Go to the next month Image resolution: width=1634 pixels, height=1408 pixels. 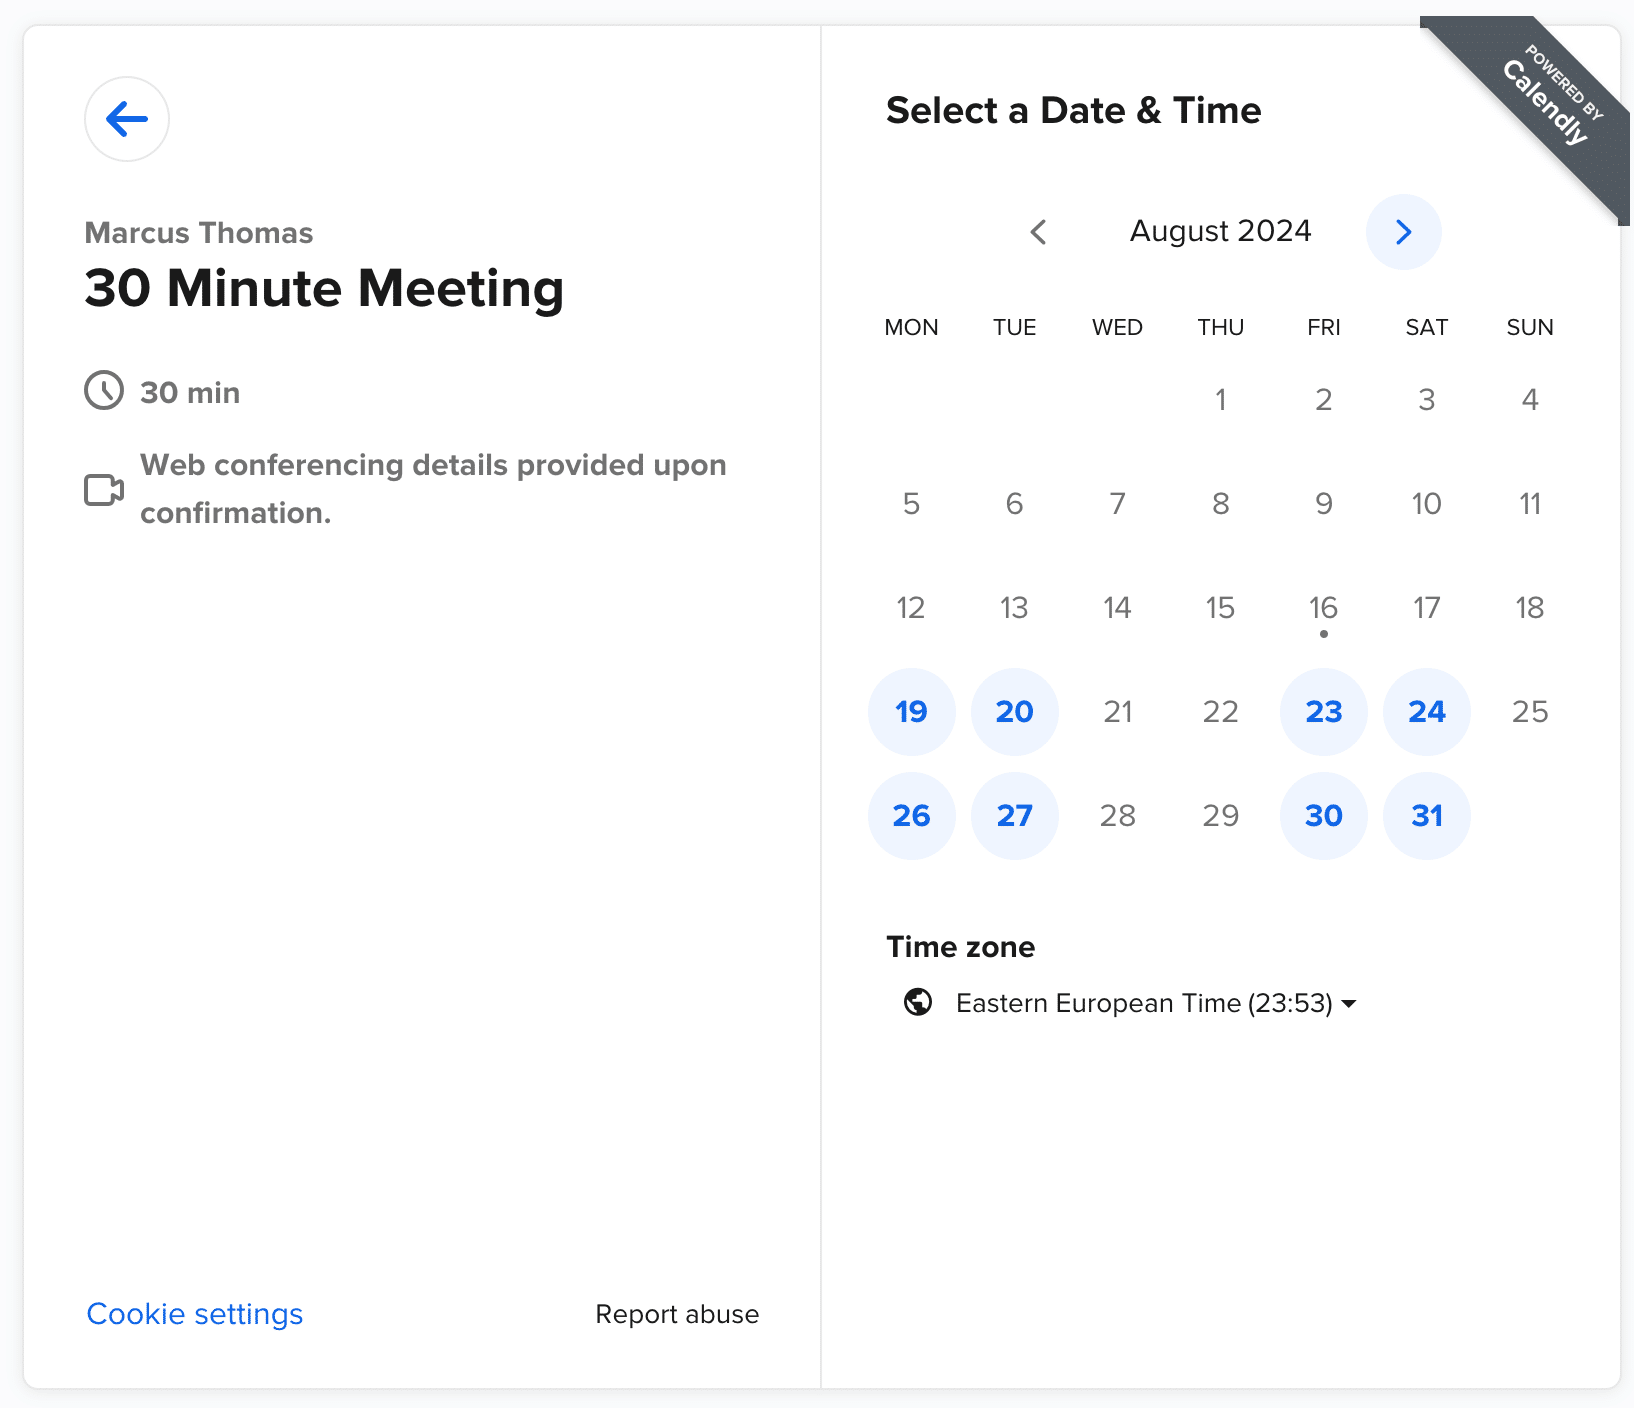coord(1403,232)
